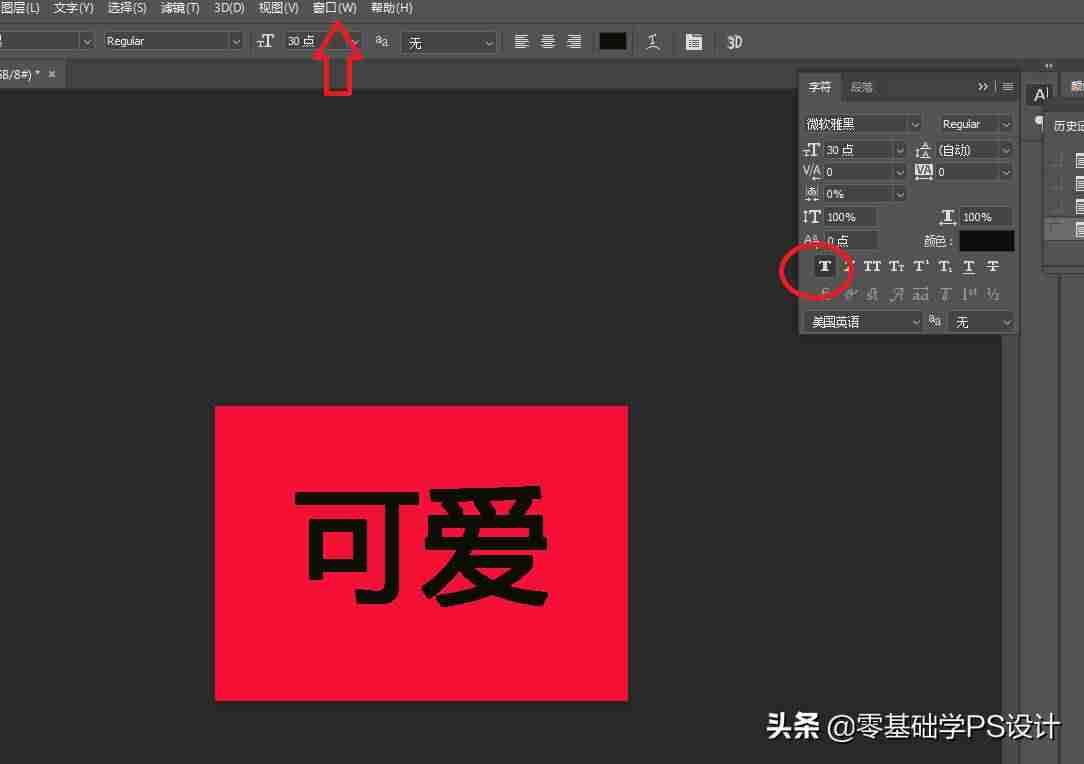This screenshot has width=1084, height=764.
Task: Expand kerning dropdown arrow
Action: [899, 172]
